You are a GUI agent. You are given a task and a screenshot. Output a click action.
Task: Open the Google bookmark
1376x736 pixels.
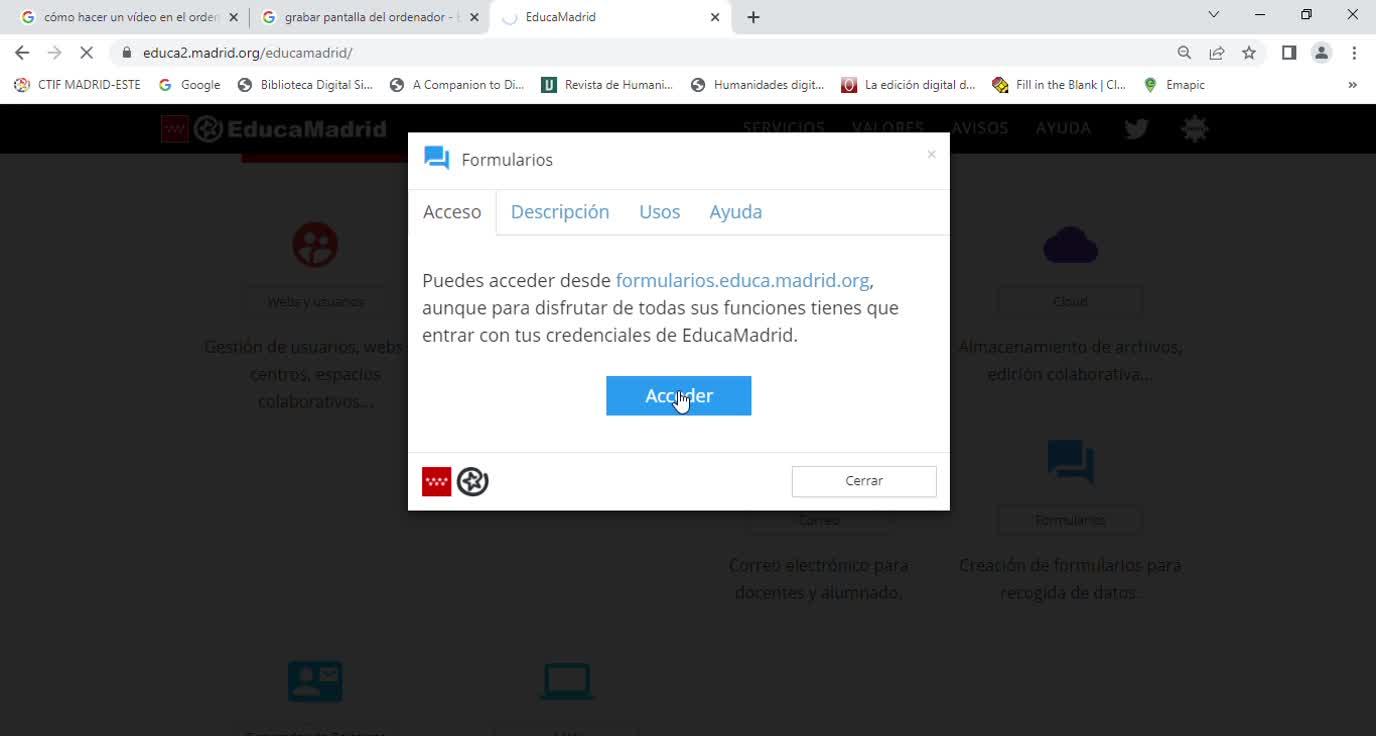tap(189, 85)
